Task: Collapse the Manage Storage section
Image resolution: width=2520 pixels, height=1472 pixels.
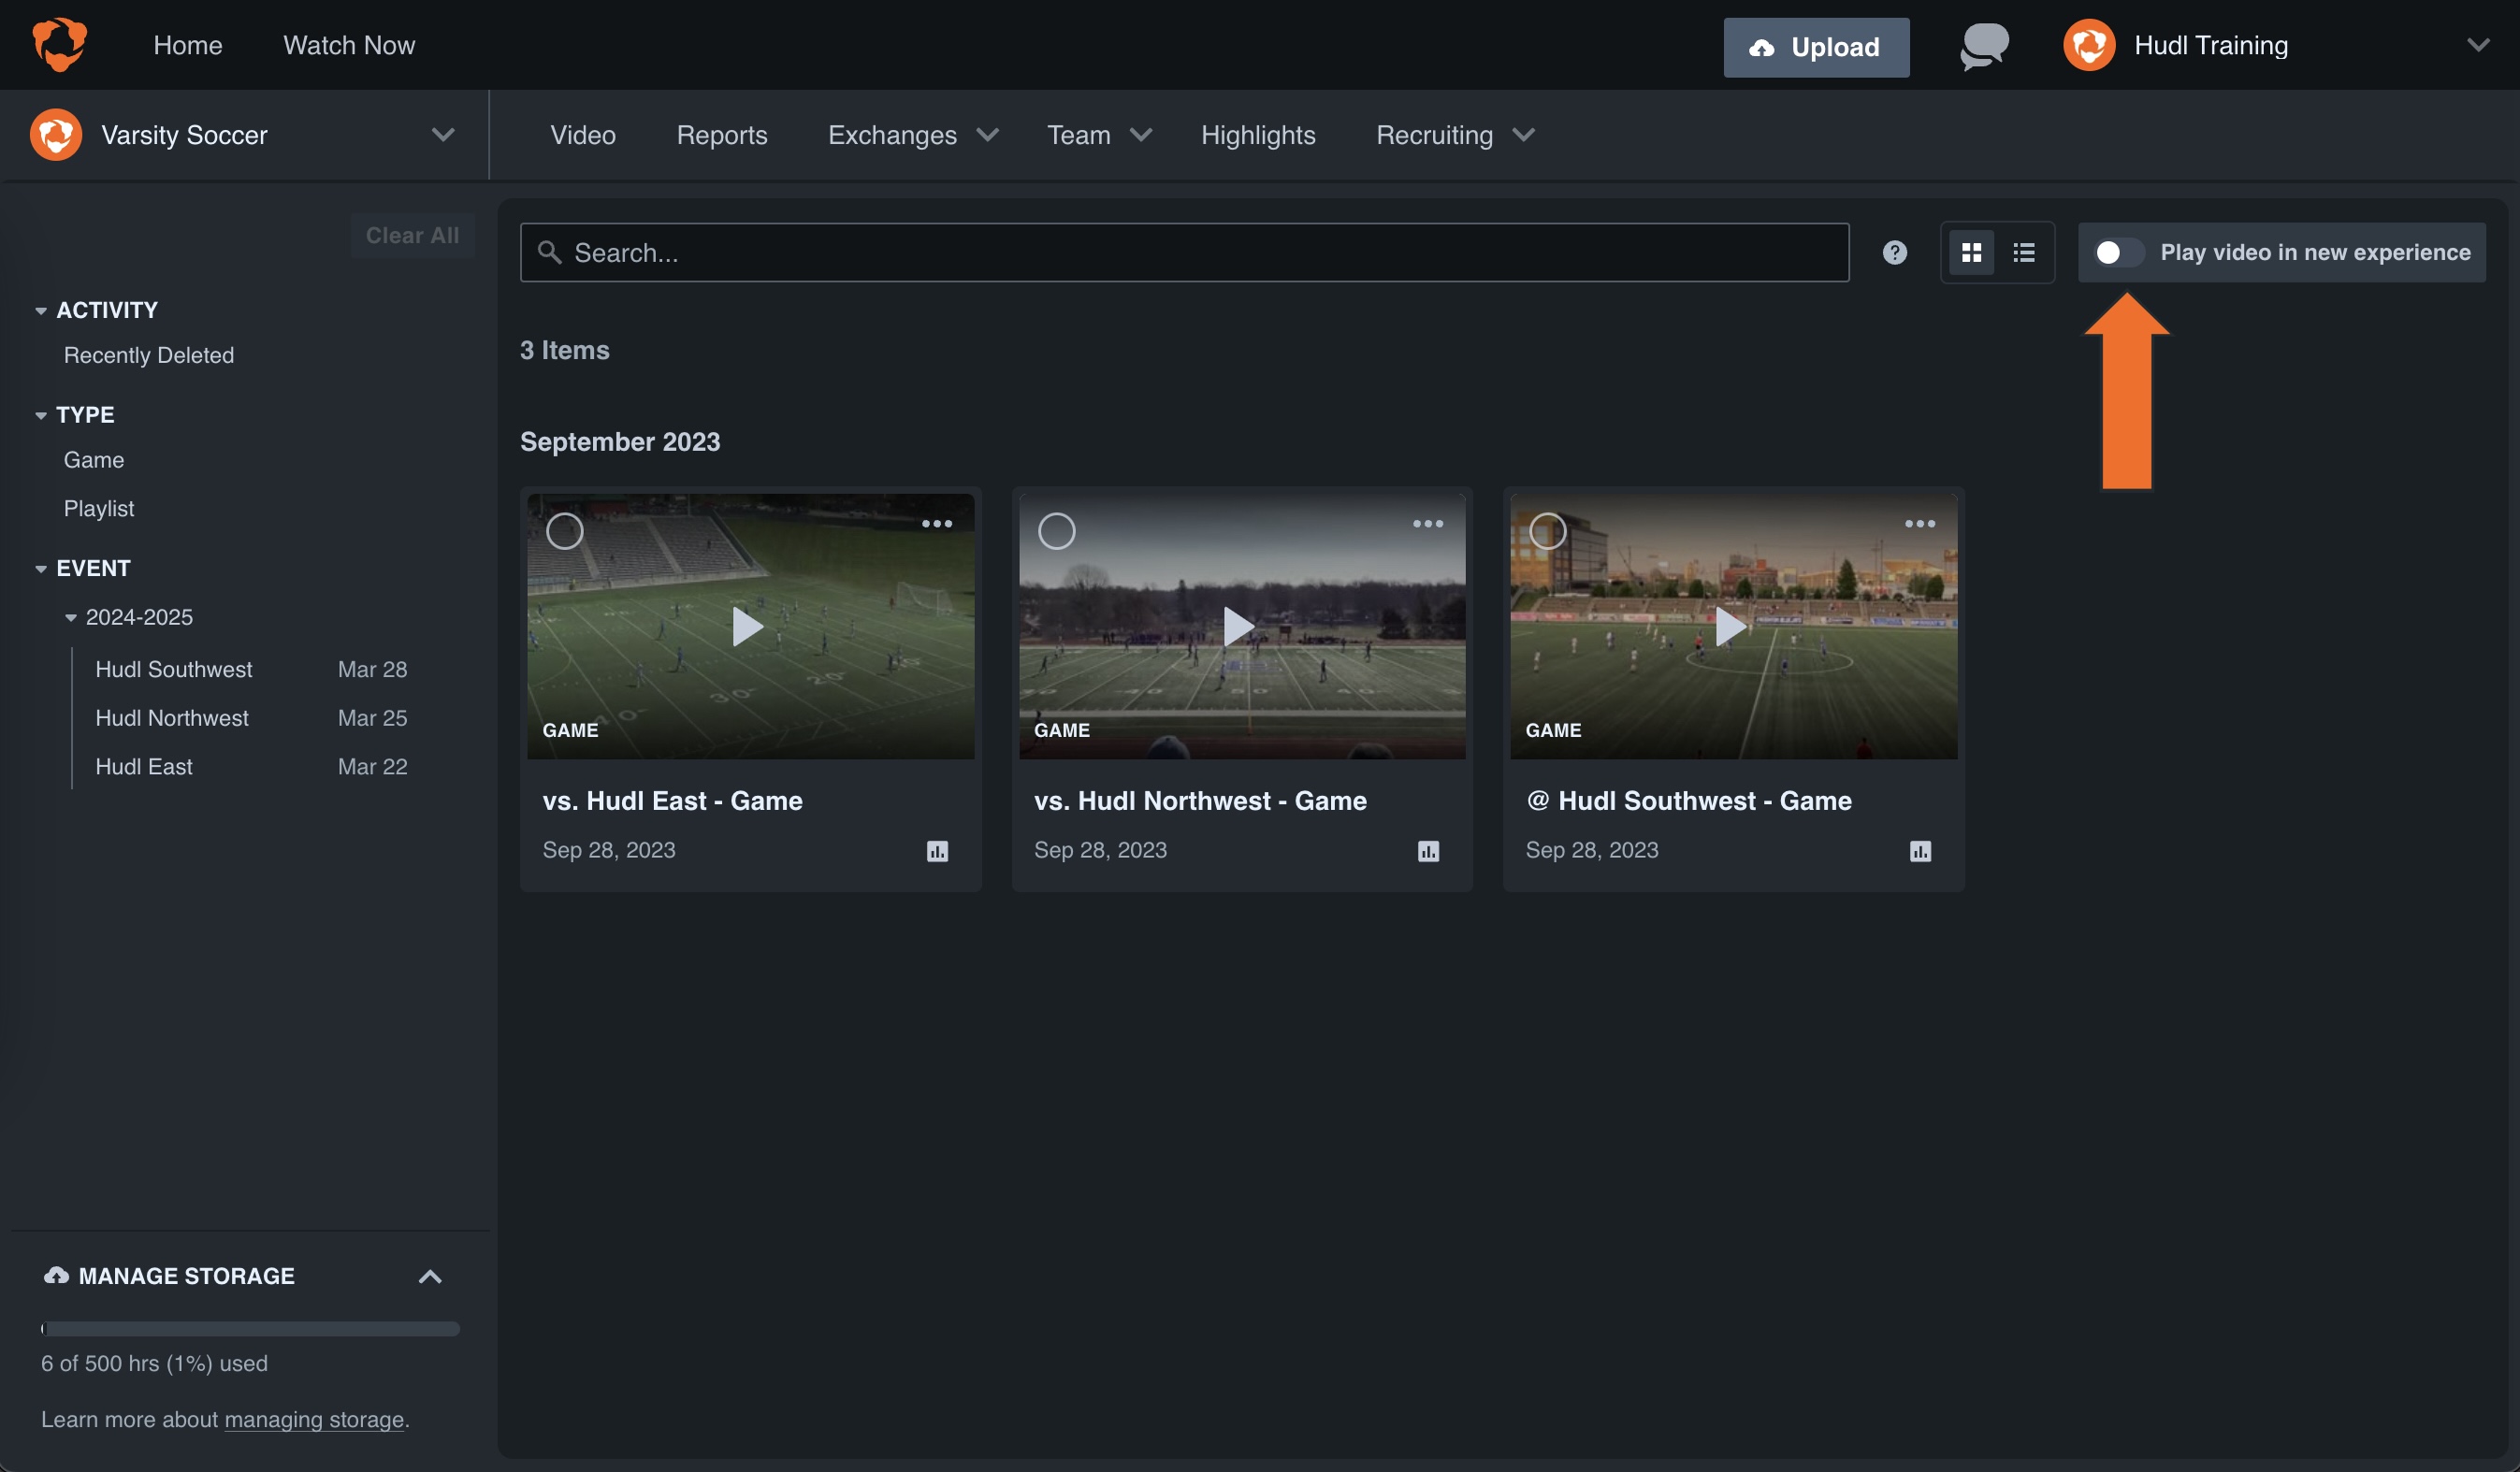Action: pos(430,1276)
